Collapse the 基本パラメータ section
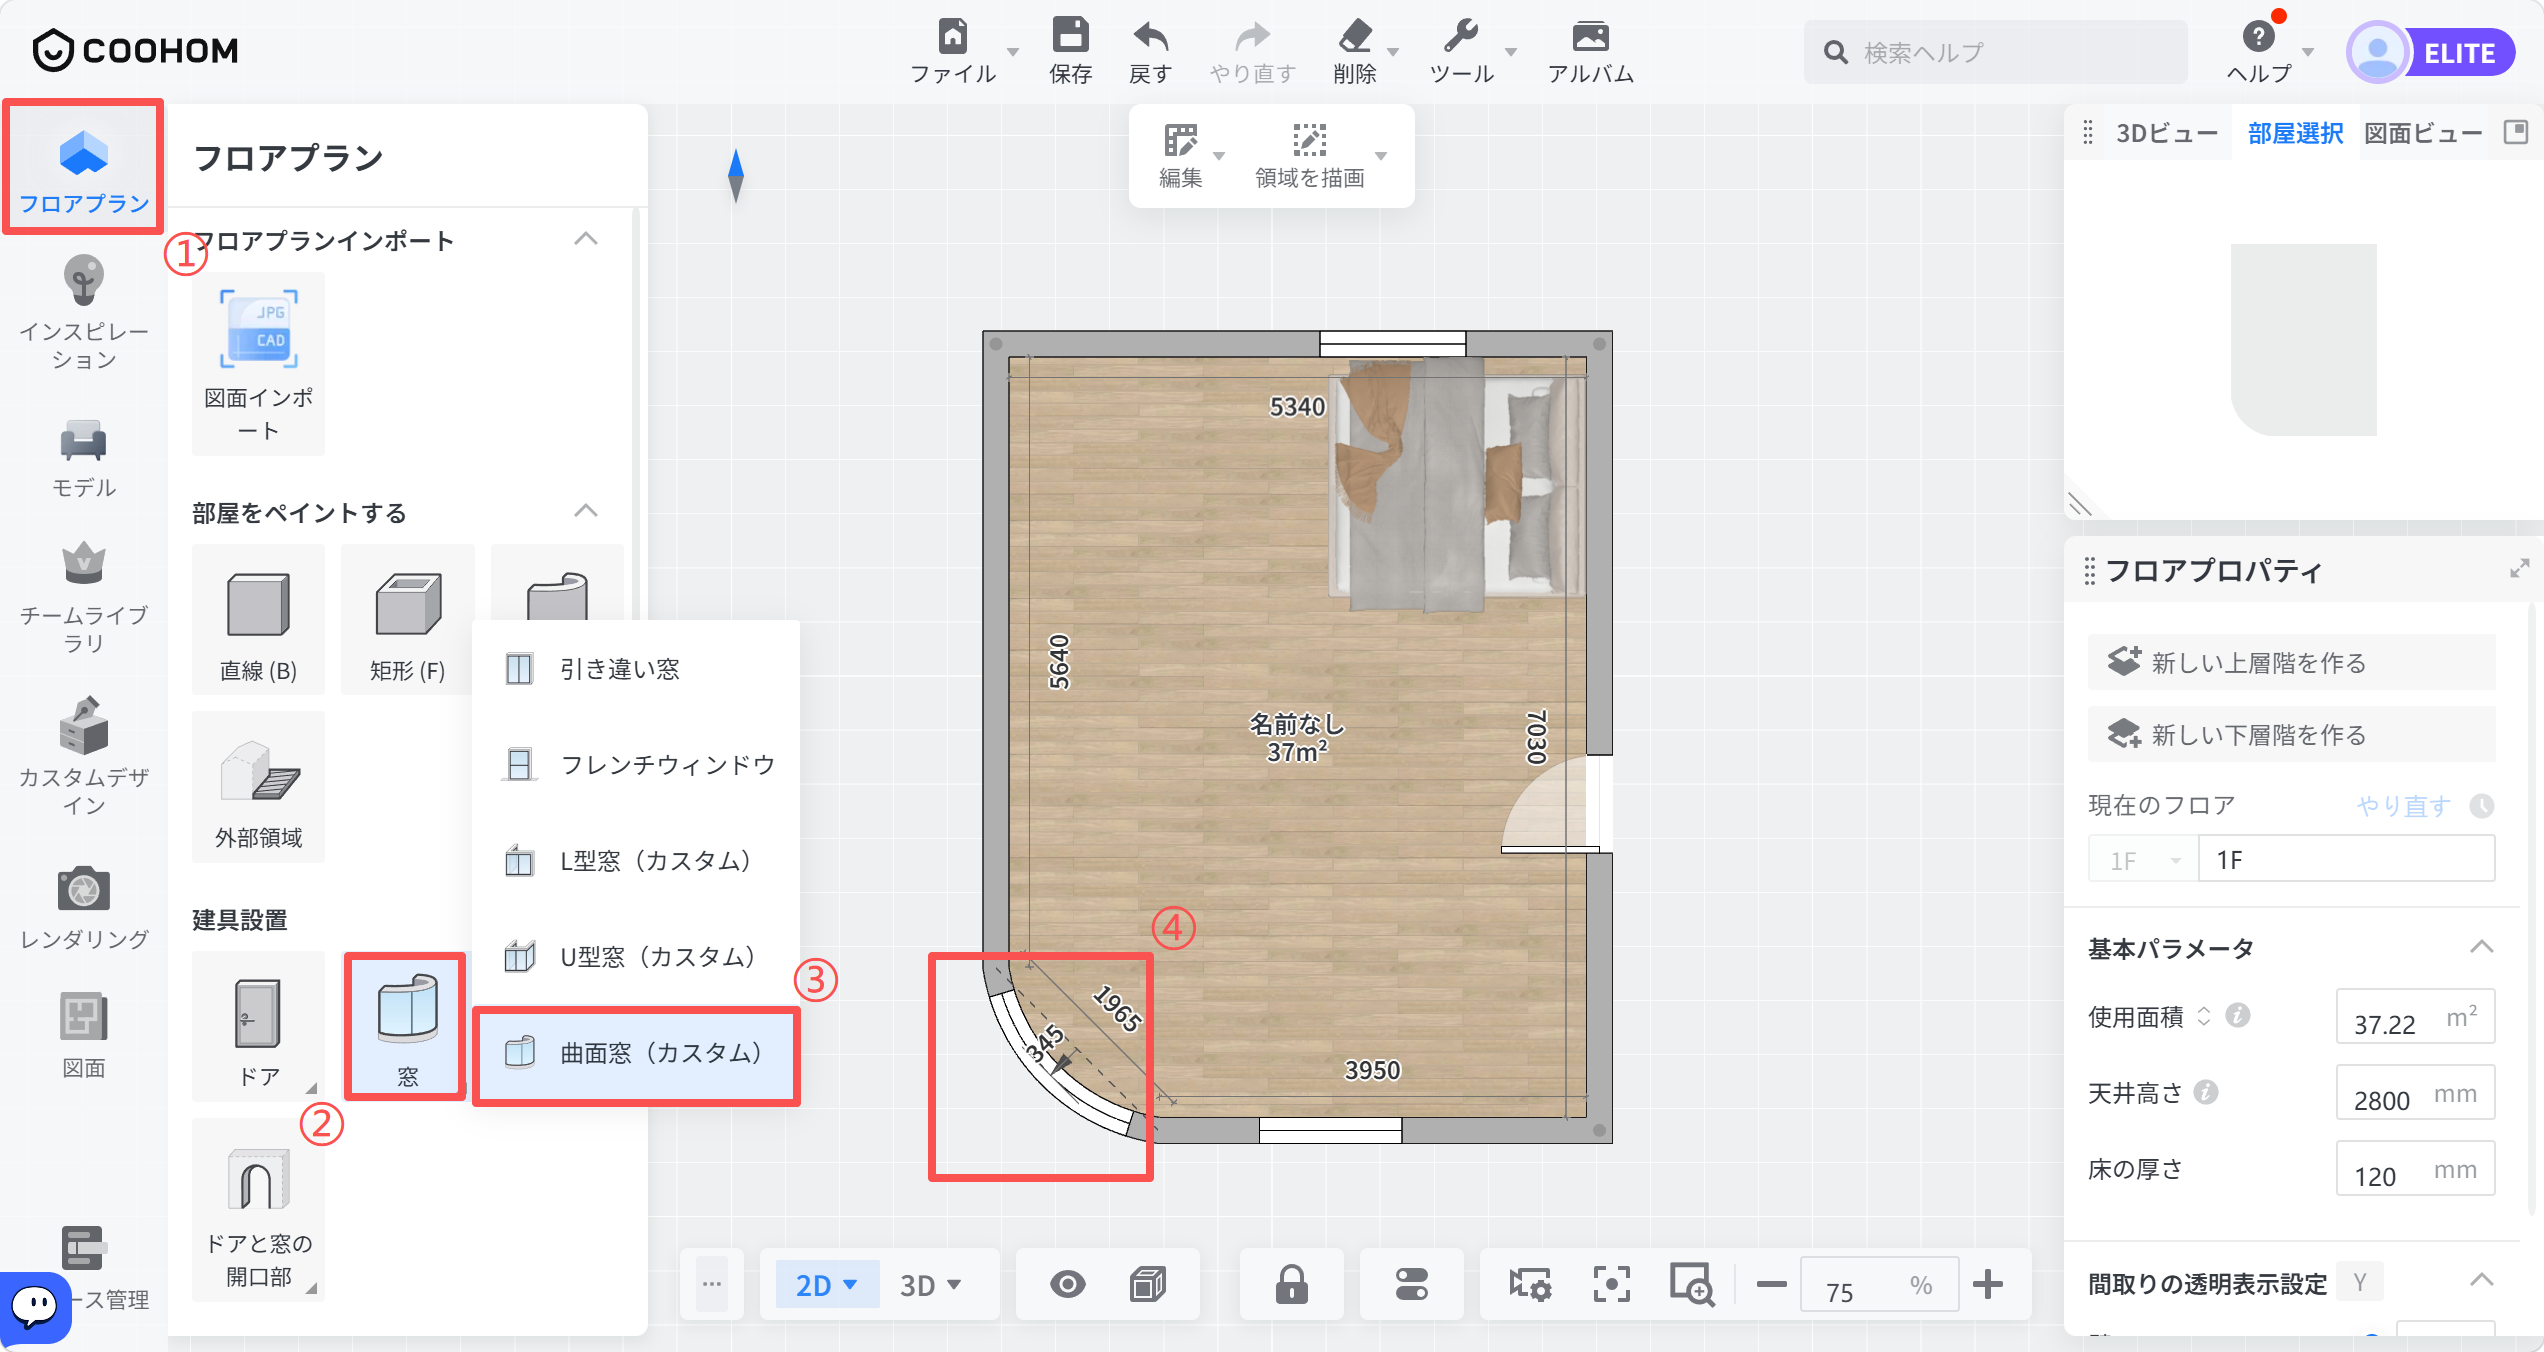 (x=2481, y=947)
